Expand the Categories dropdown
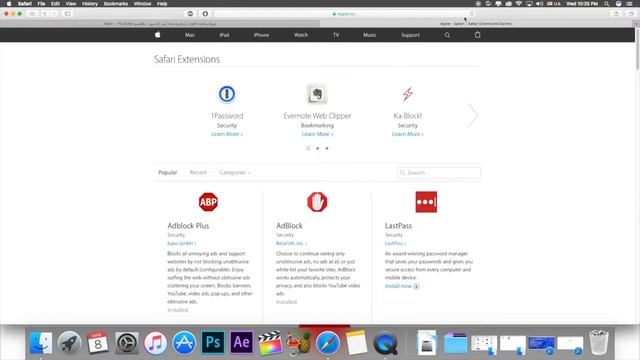The image size is (640, 360). click(235, 173)
